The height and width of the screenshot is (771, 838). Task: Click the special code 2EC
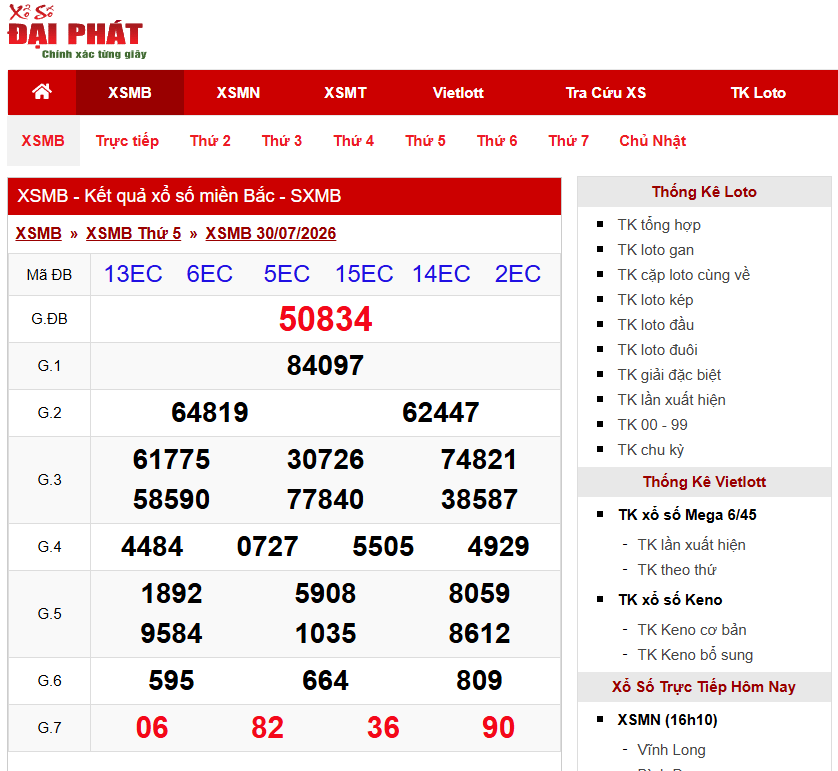coord(517,274)
